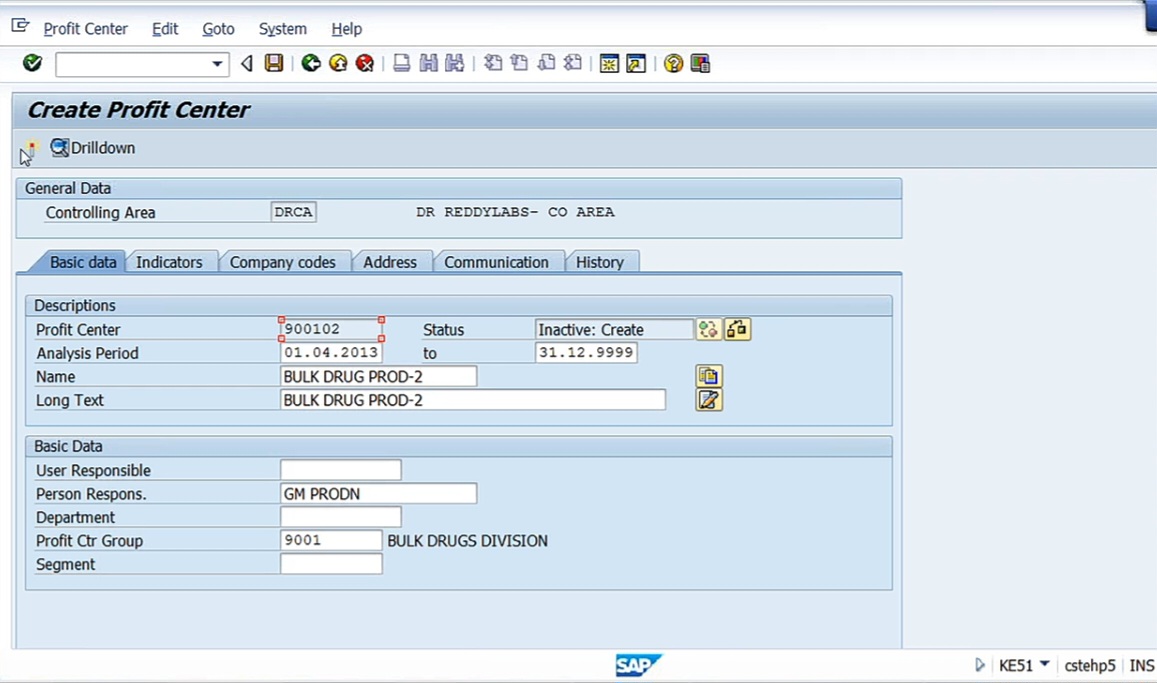Viewport: 1157px width, 683px height.
Task: Click the empty Segment field
Action: pyautogui.click(x=331, y=564)
